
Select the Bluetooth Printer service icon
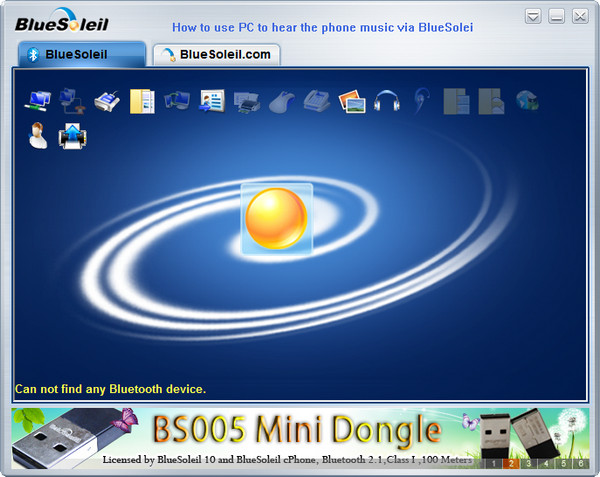(x=246, y=100)
